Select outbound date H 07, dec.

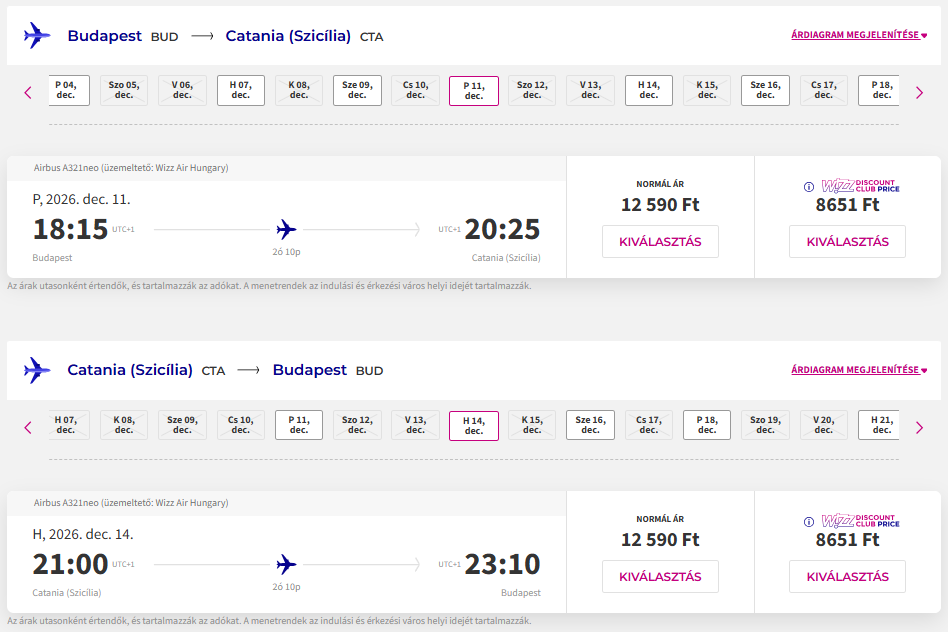pyautogui.click(x=241, y=90)
